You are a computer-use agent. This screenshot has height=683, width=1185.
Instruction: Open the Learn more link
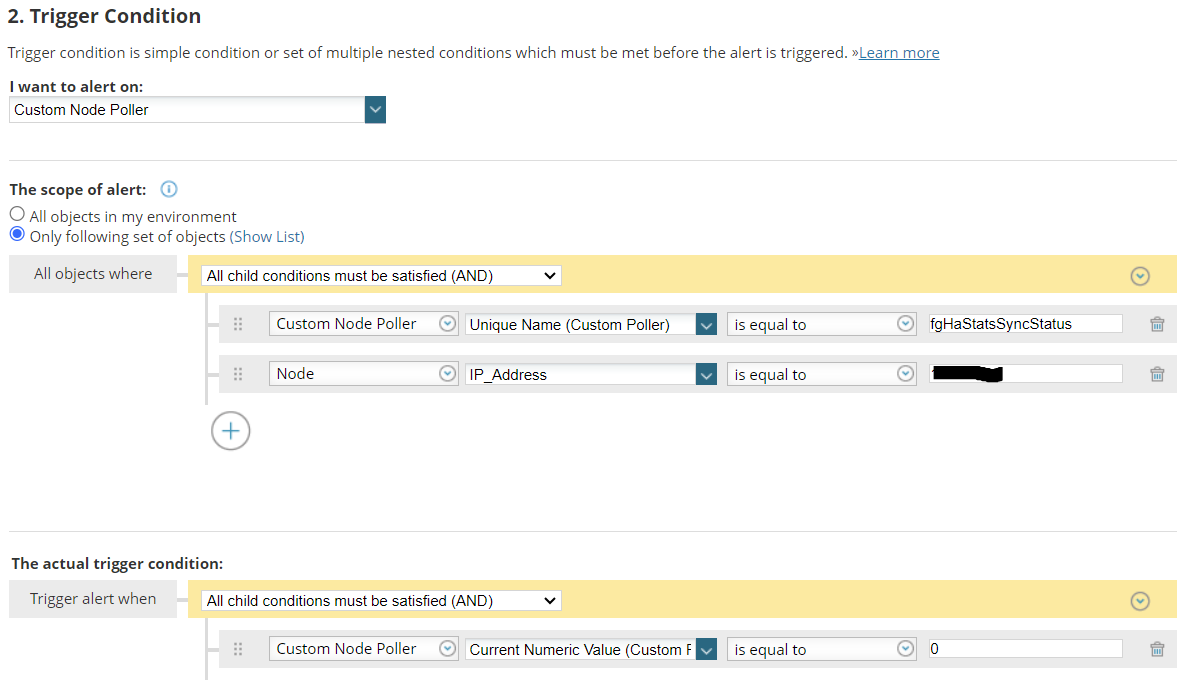899,53
